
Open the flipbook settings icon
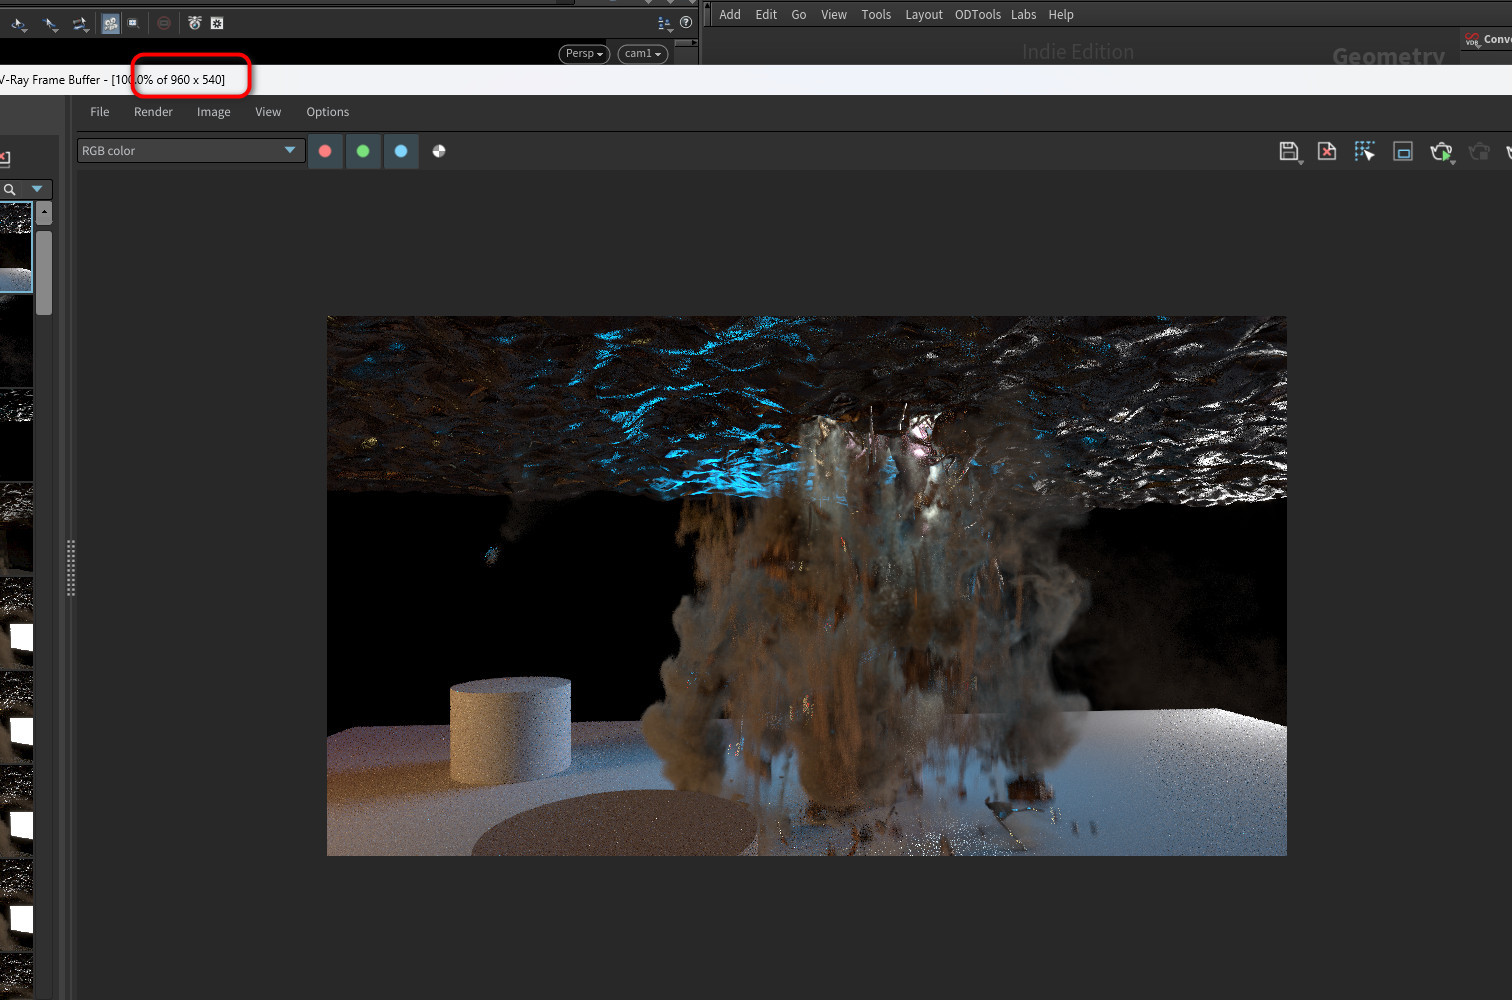[x=217, y=23]
